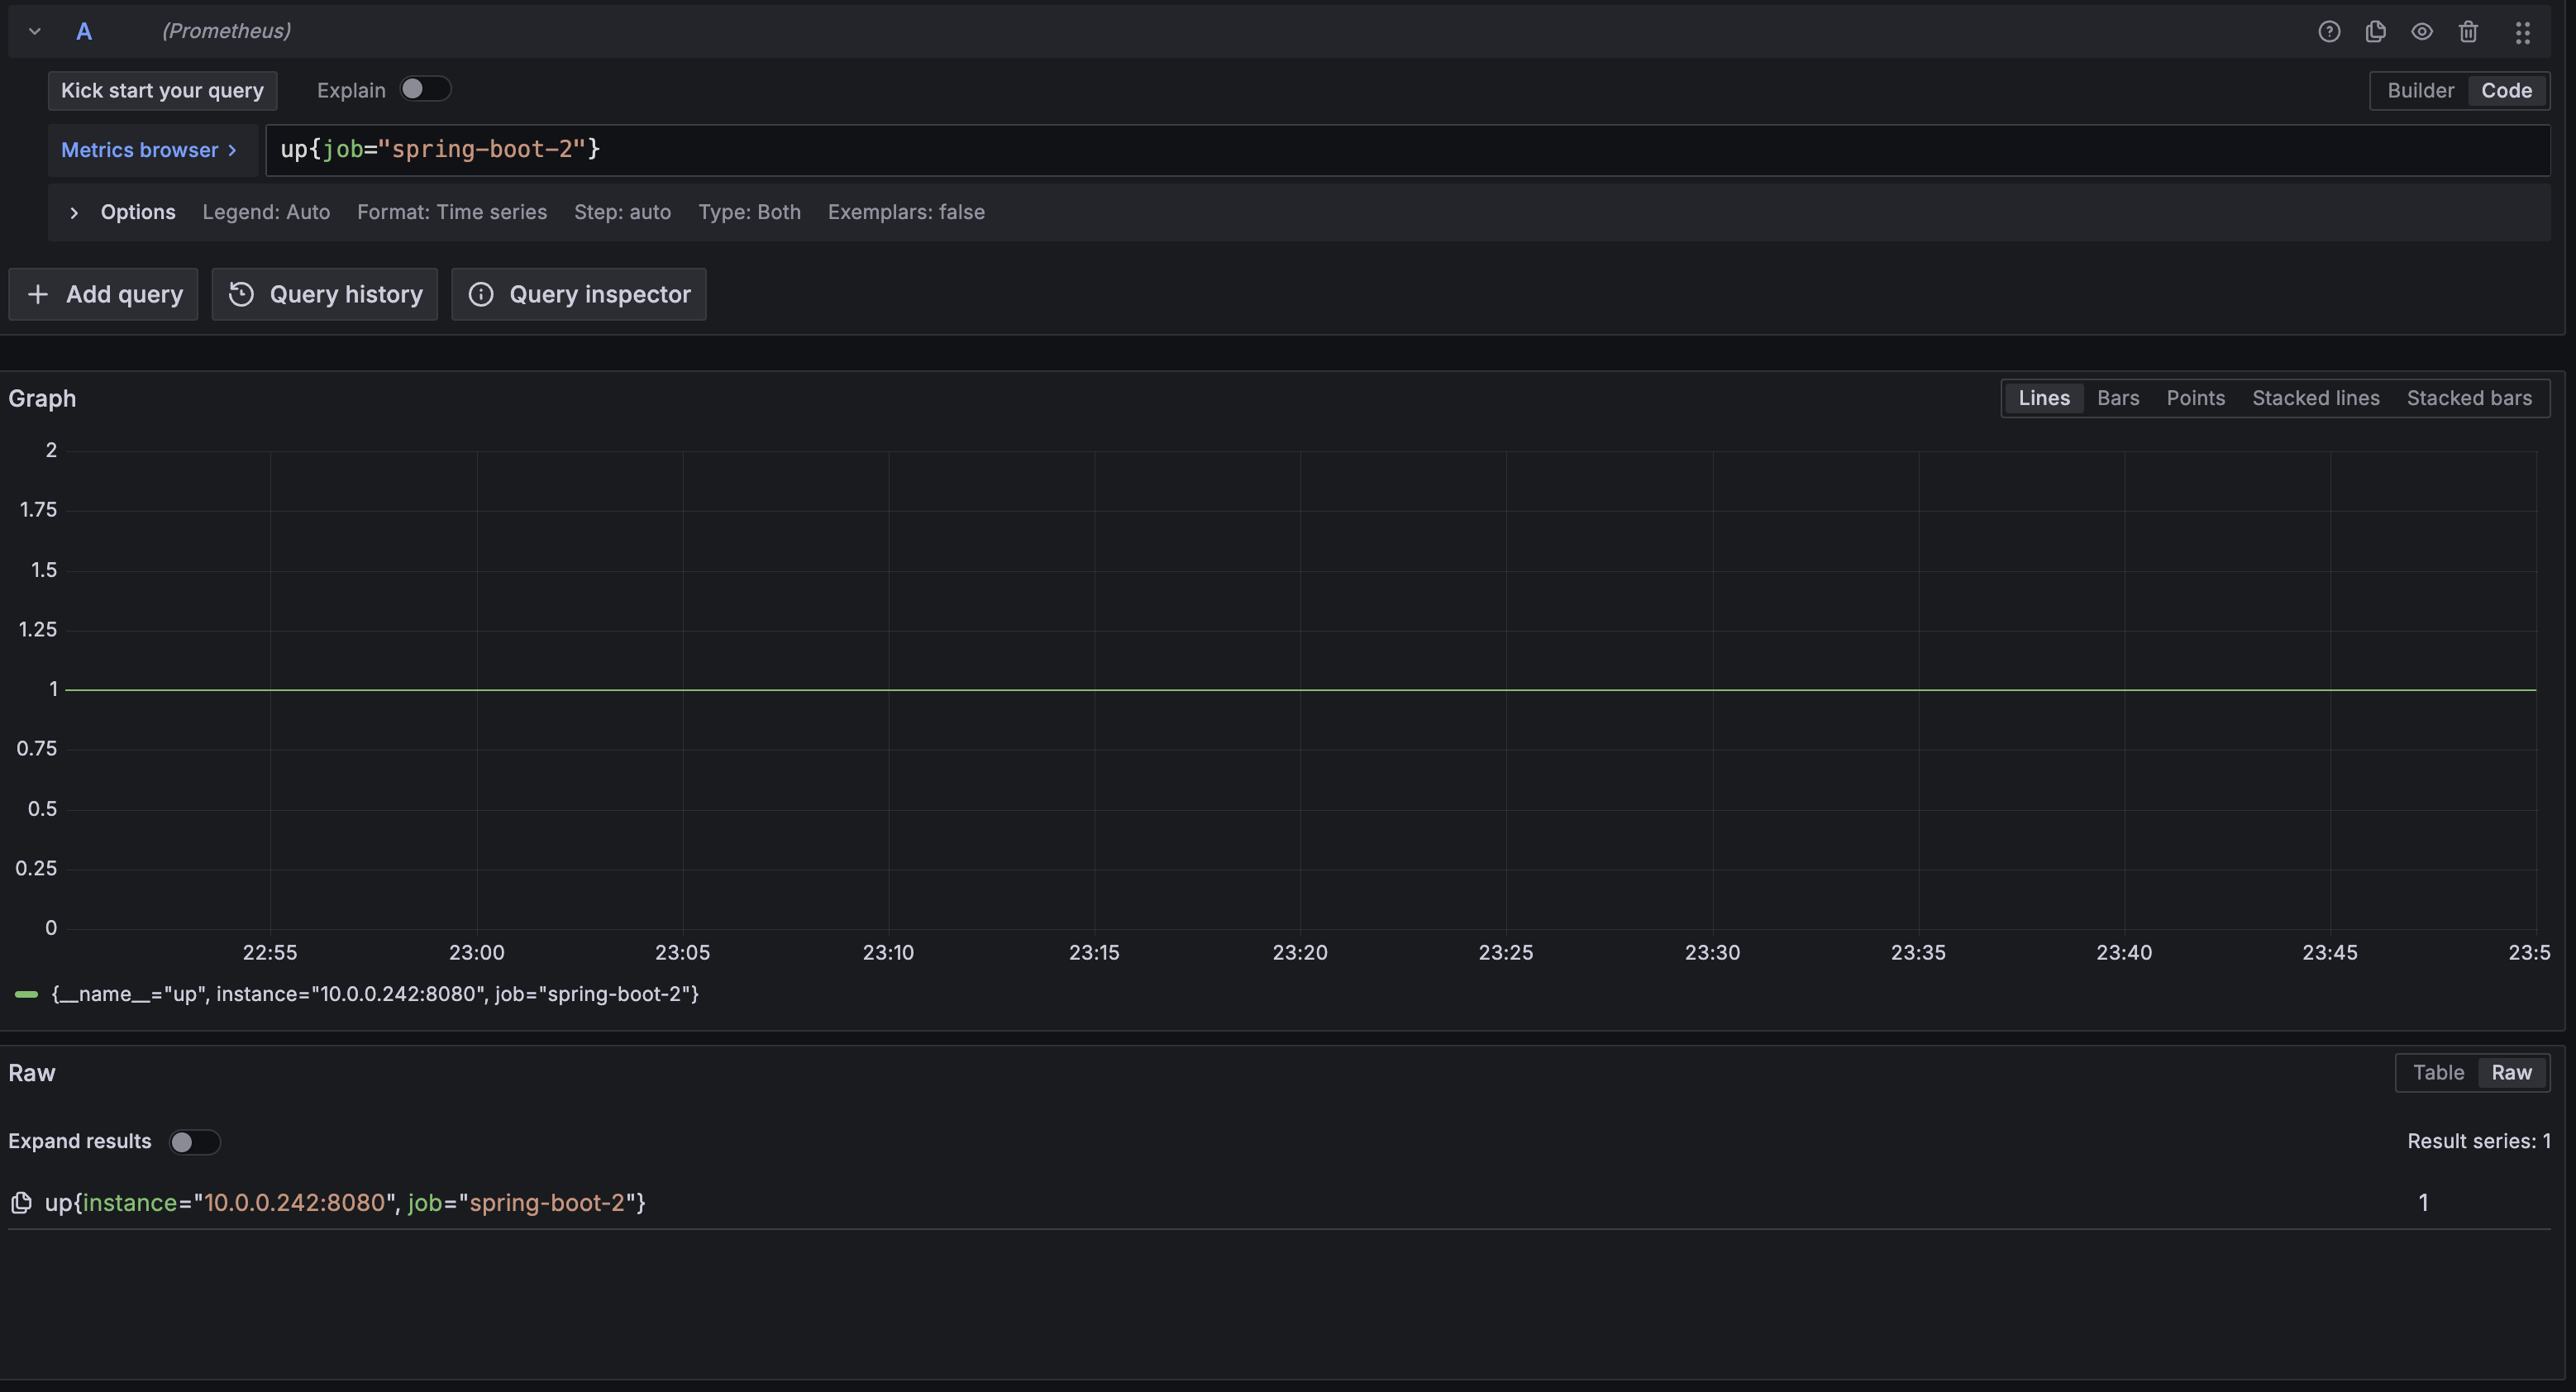
Task: Duplicate query A using the copy icon
Action: coord(2376,31)
